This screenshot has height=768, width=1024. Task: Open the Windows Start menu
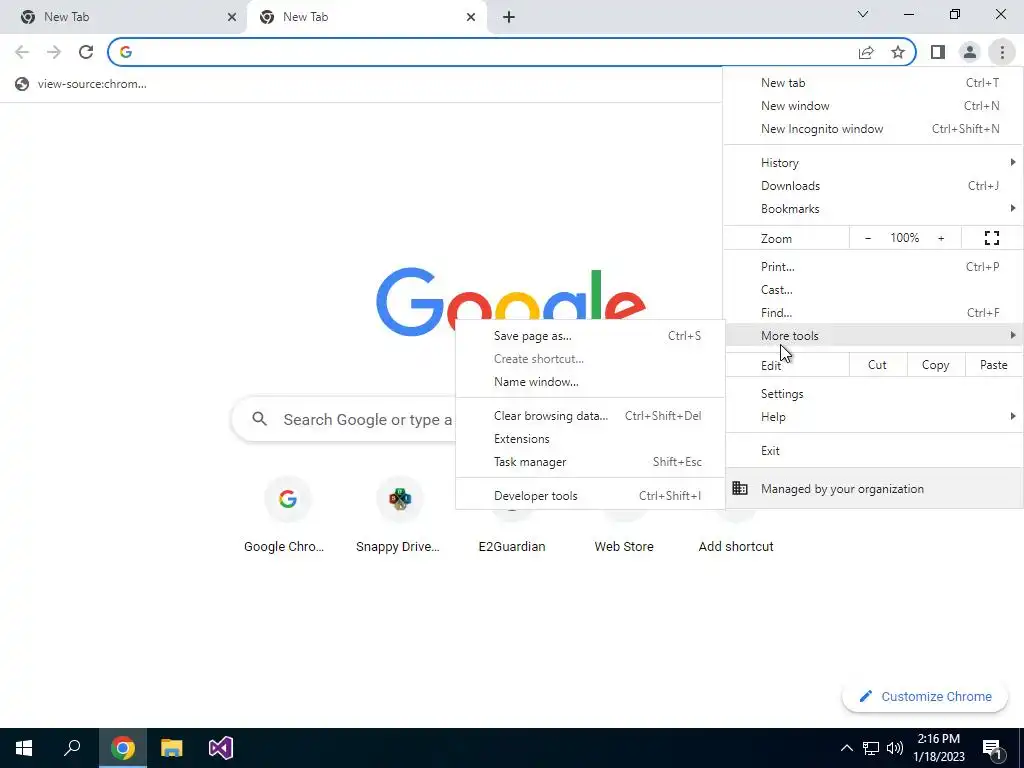click(x=24, y=748)
